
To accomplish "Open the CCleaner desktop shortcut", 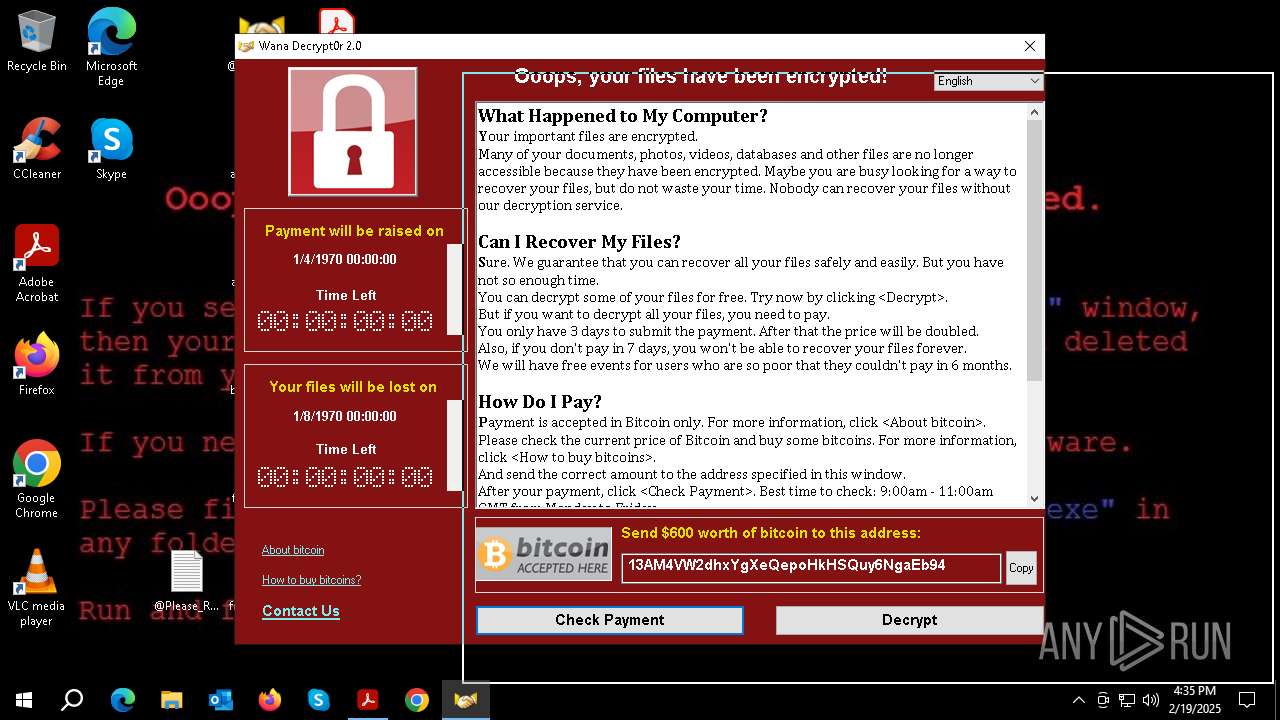I will (x=37, y=149).
